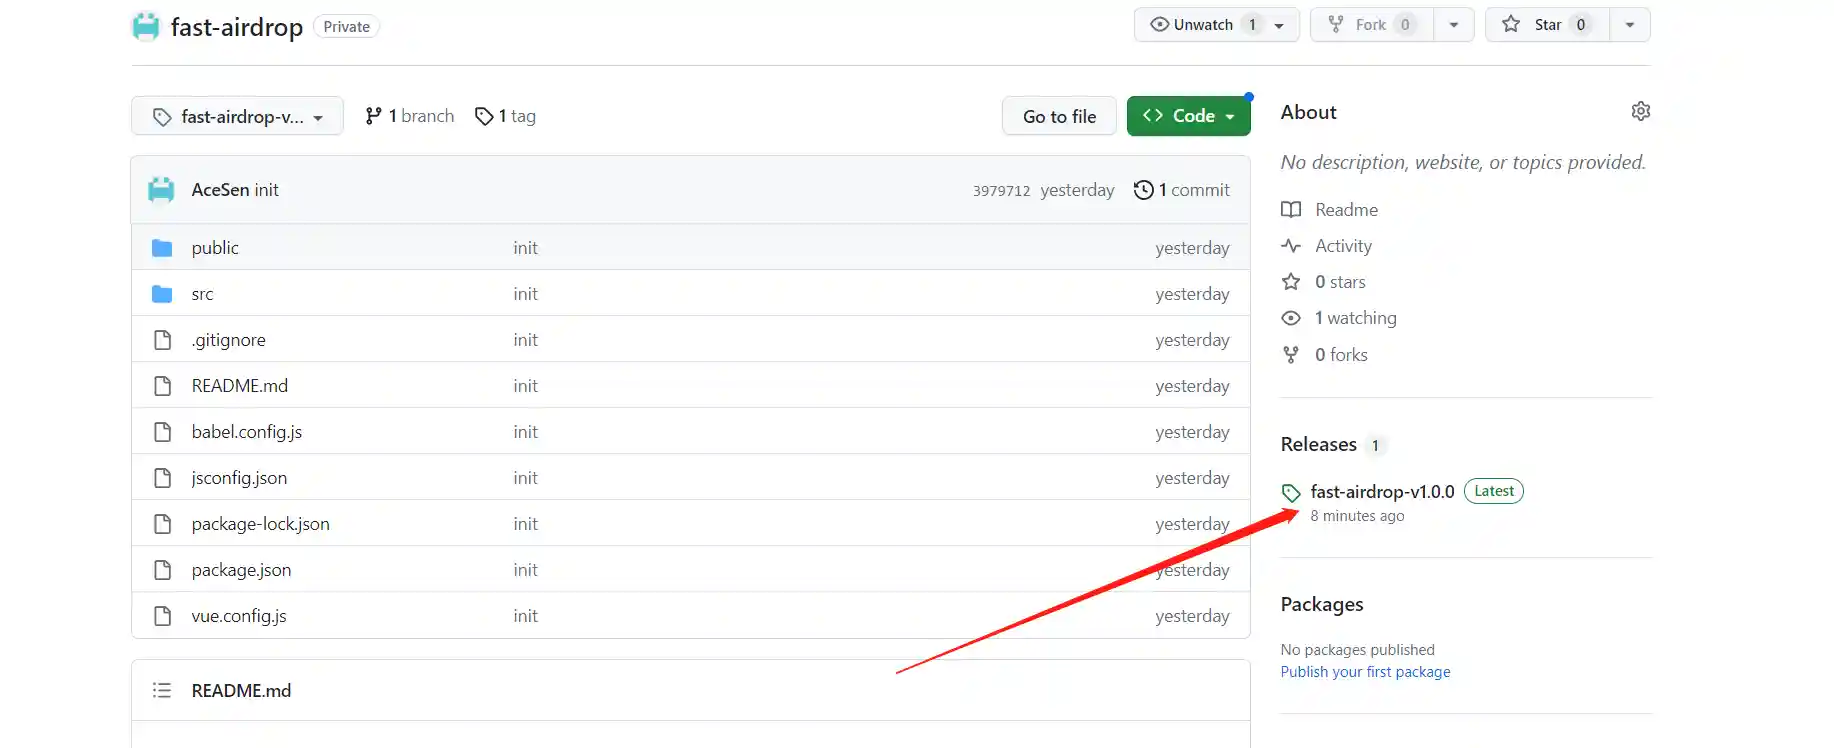Click the Latest release badge
This screenshot has height=748, width=1834.
pos(1494,491)
